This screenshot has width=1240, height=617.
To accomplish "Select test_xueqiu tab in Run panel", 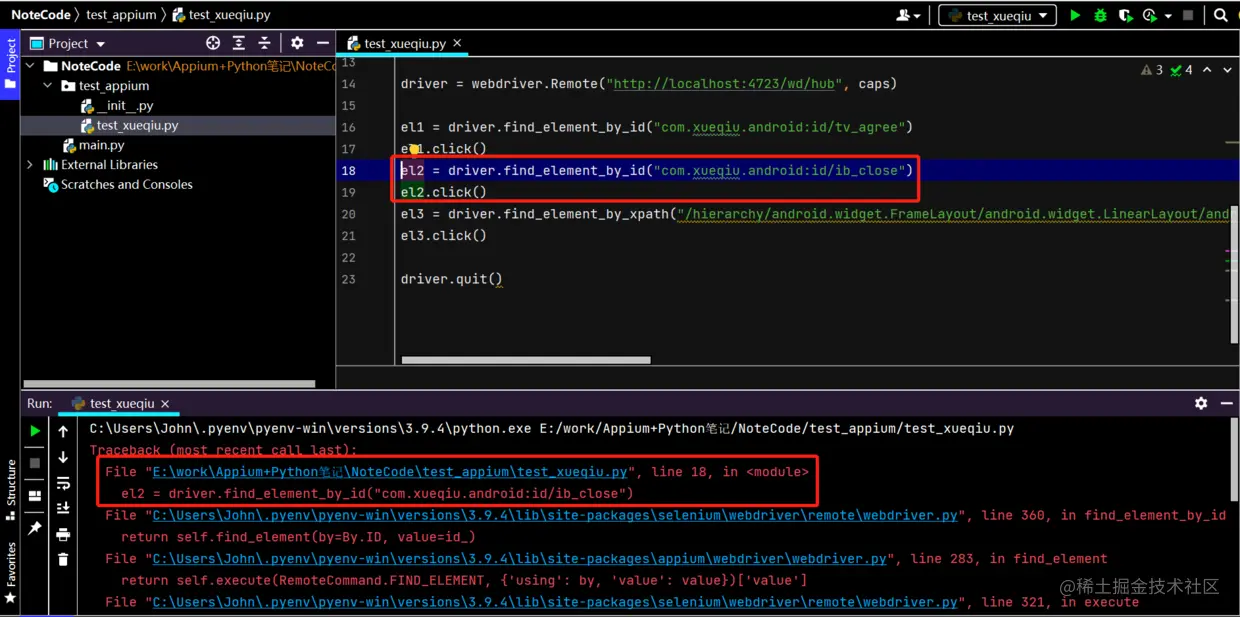I will [x=113, y=403].
